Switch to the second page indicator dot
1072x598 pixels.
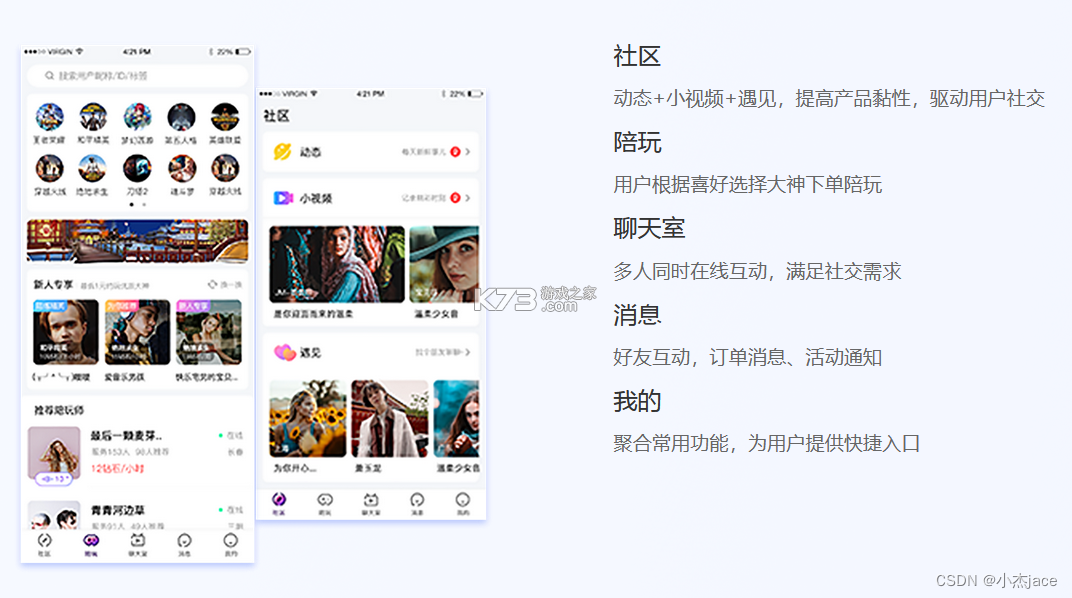pos(144,204)
